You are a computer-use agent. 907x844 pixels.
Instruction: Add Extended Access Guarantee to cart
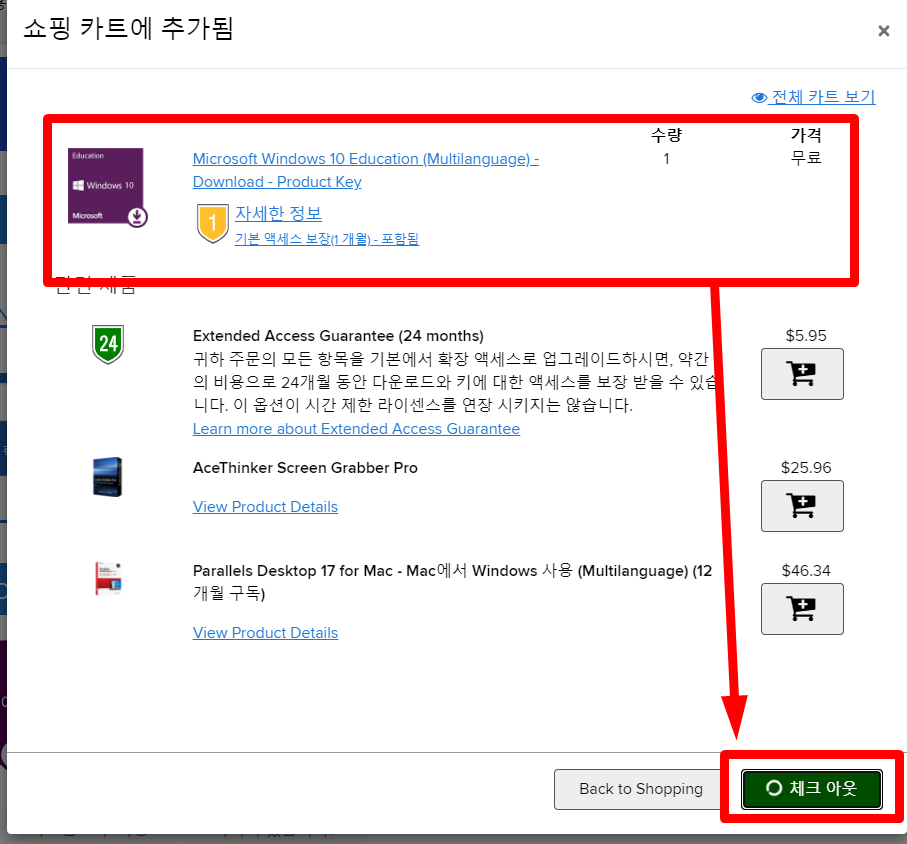802,374
